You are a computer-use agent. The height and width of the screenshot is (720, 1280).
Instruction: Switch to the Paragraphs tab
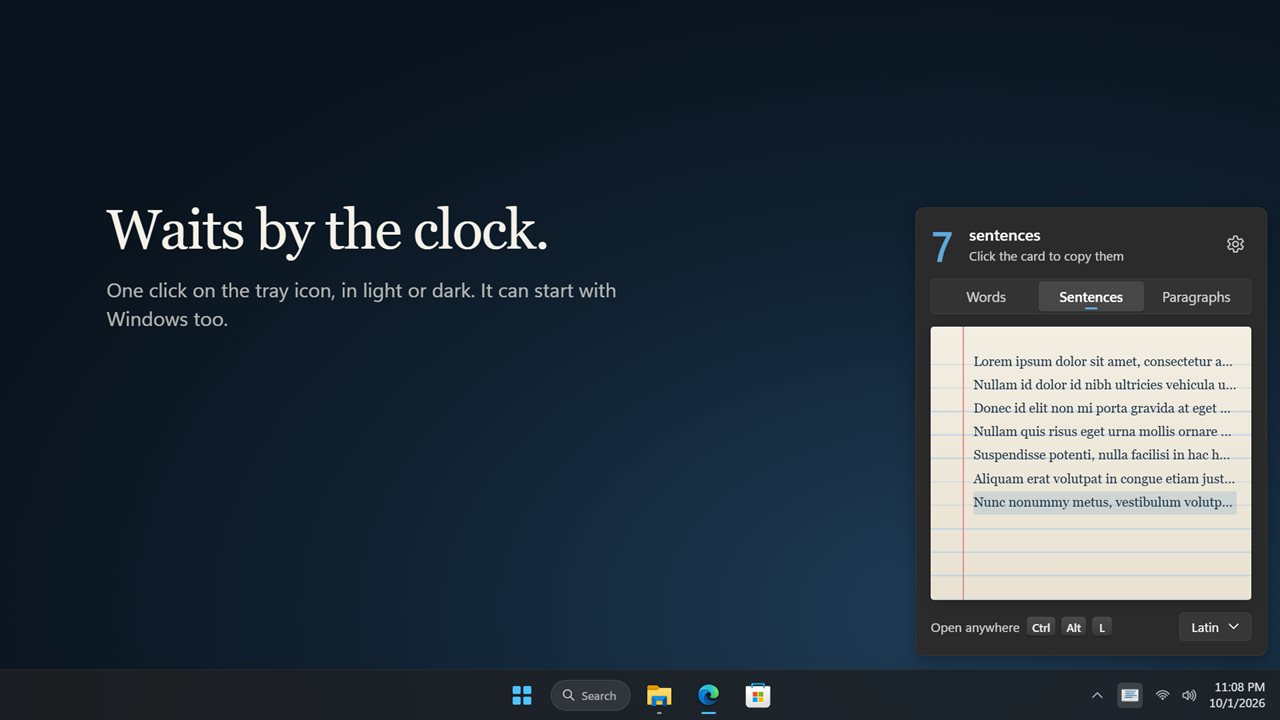[1196, 297]
